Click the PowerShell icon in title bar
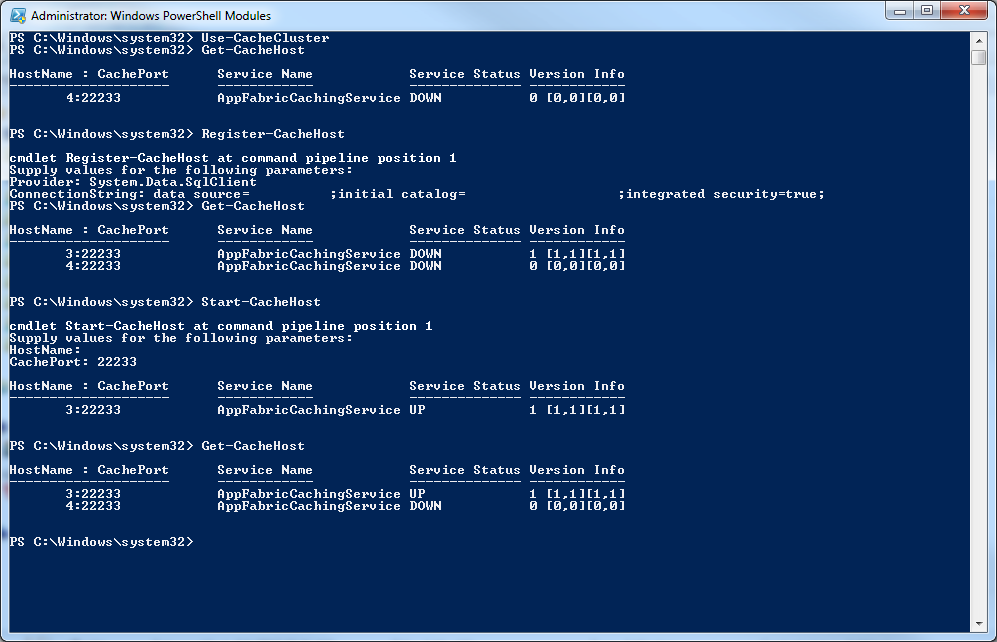 [x=17, y=15]
